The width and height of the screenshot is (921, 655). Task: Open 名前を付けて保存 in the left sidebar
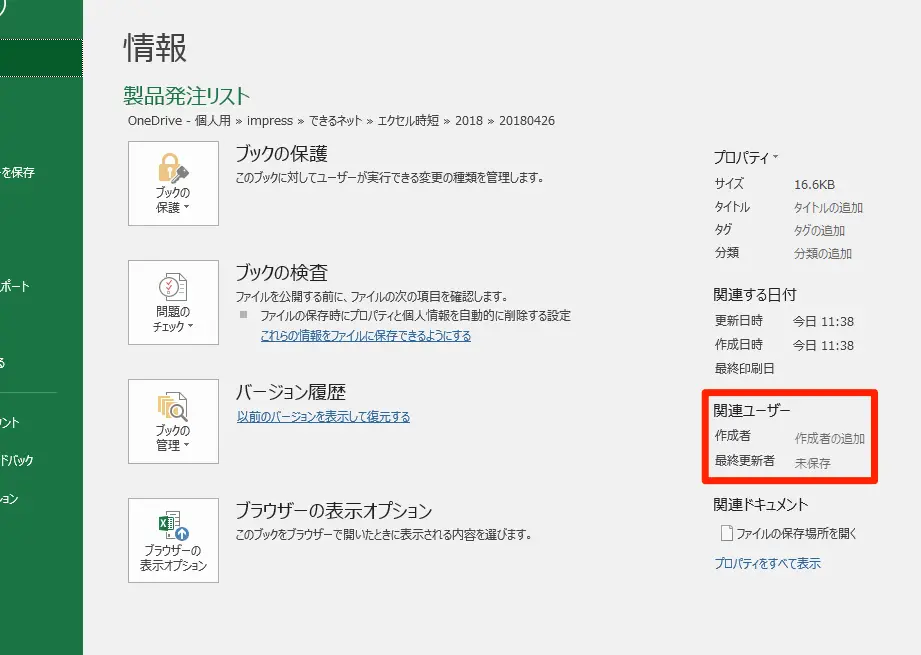(18, 173)
